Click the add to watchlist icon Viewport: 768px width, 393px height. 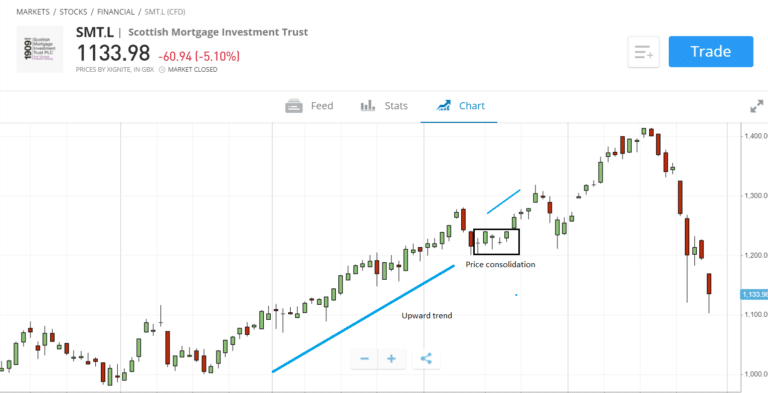point(644,52)
